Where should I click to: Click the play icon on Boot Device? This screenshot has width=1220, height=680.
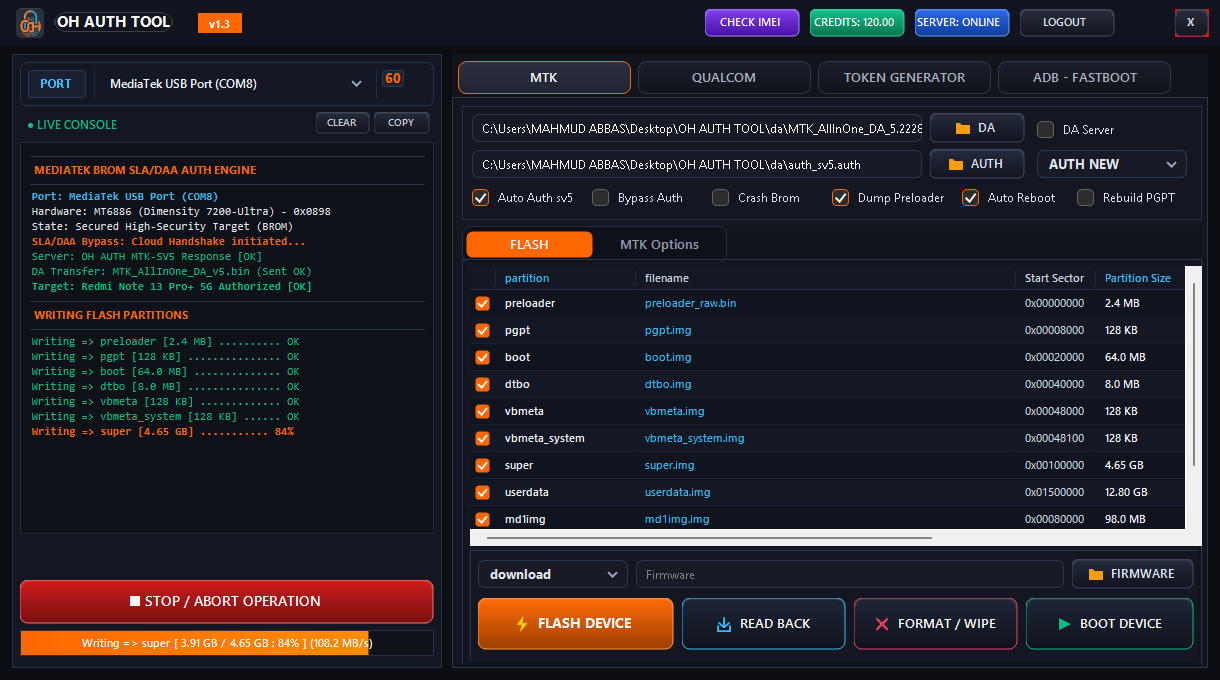point(1064,624)
